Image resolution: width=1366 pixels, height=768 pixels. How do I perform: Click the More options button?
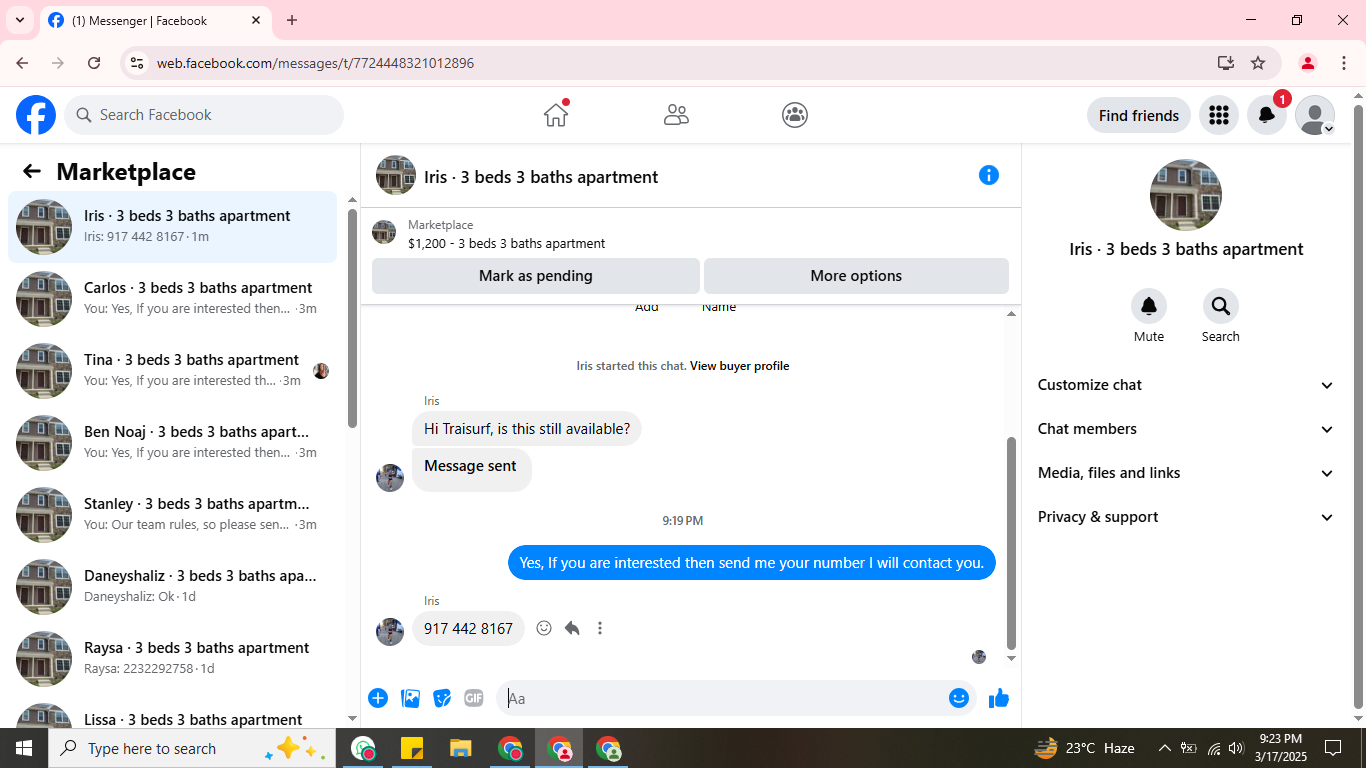tap(856, 276)
